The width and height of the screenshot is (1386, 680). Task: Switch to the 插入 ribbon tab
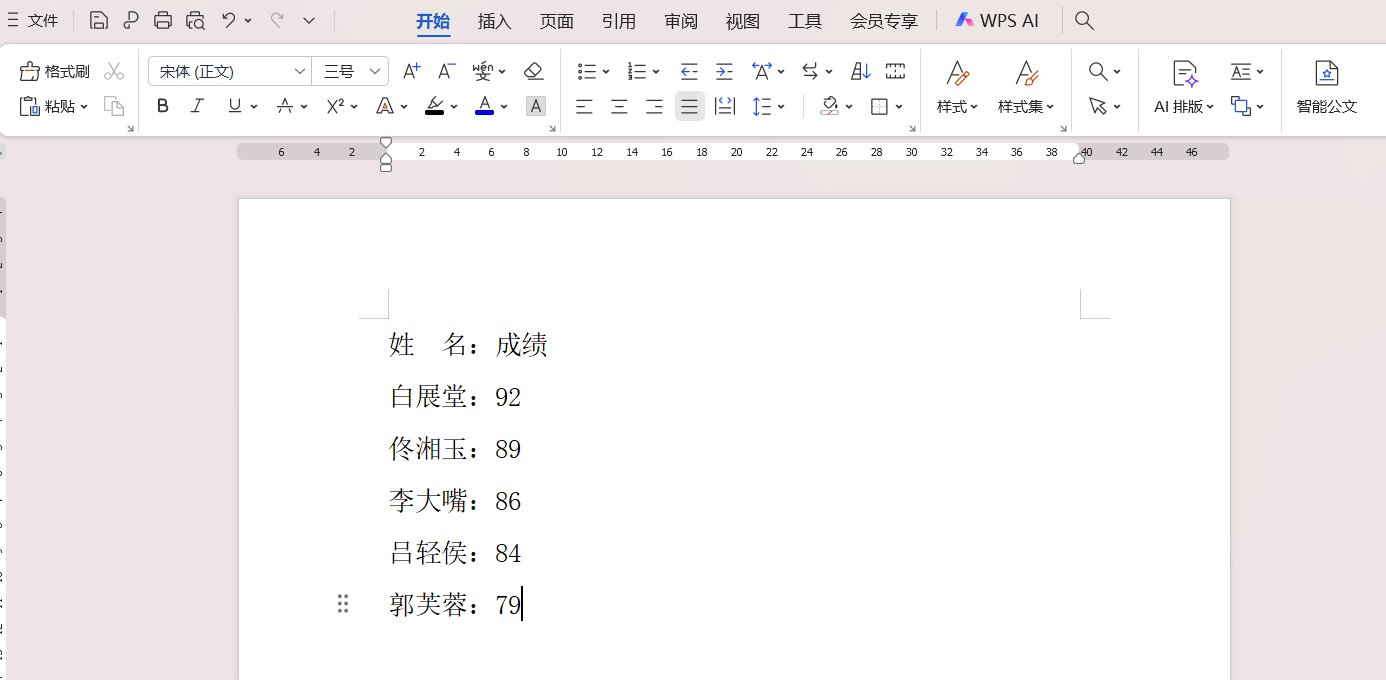[x=494, y=20]
